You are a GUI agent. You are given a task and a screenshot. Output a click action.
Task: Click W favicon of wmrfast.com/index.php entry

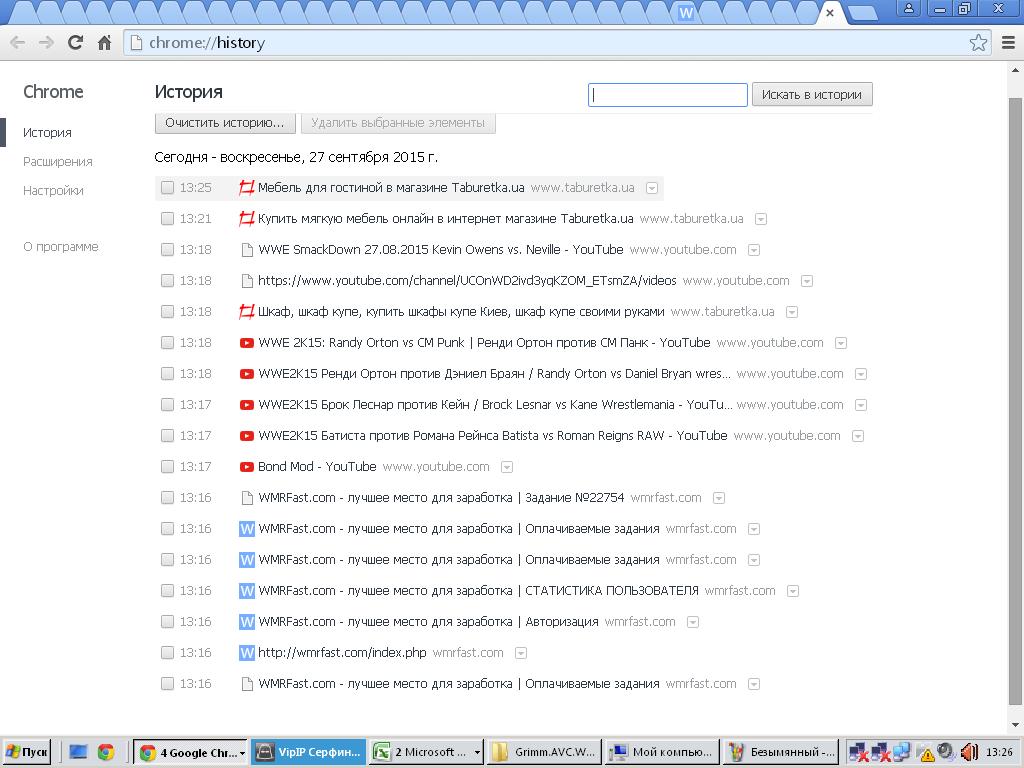(x=246, y=653)
